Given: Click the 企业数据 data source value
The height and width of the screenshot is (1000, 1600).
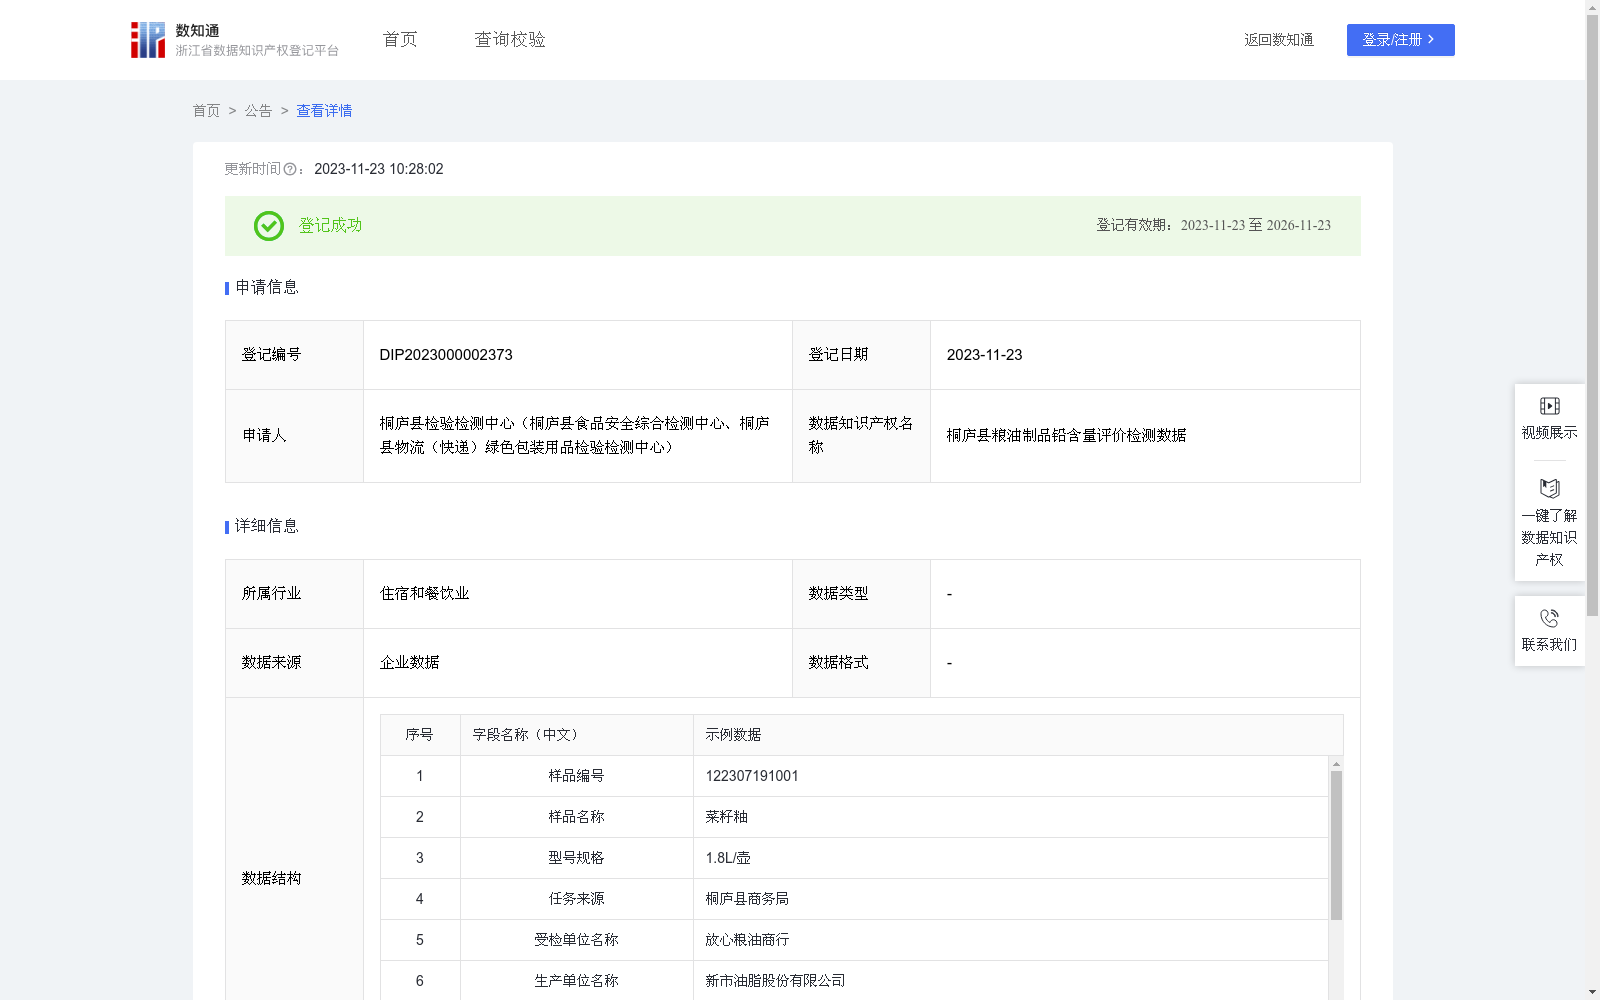Looking at the screenshot, I should pos(409,663).
